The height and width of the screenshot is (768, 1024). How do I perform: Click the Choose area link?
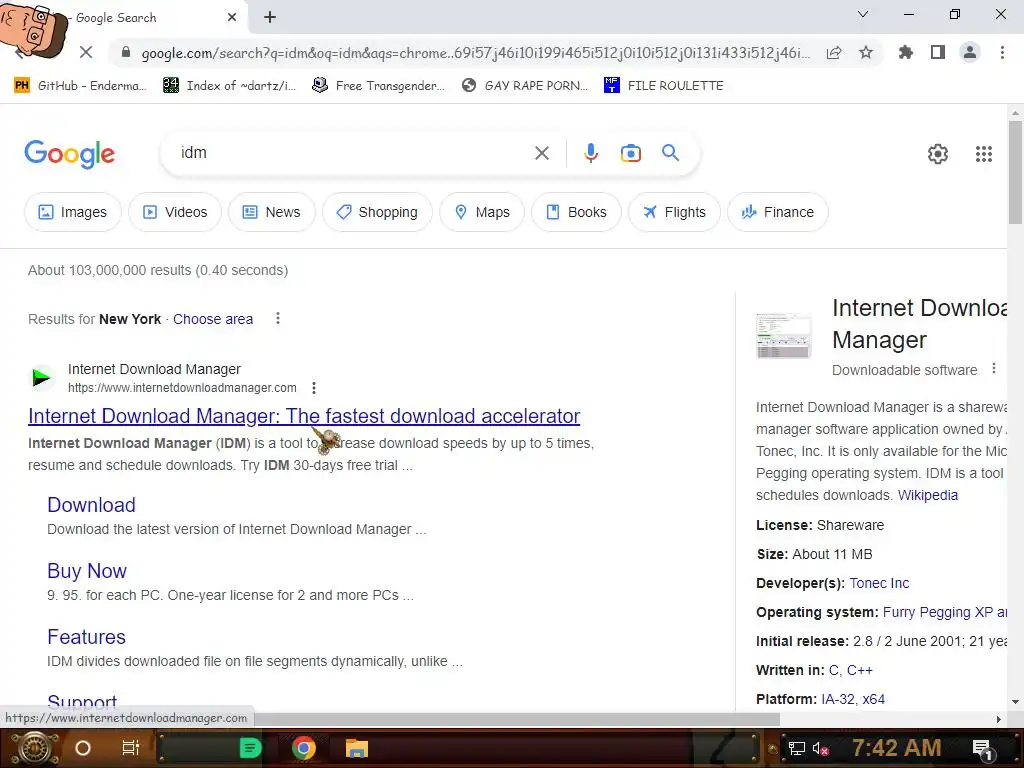coord(213,319)
